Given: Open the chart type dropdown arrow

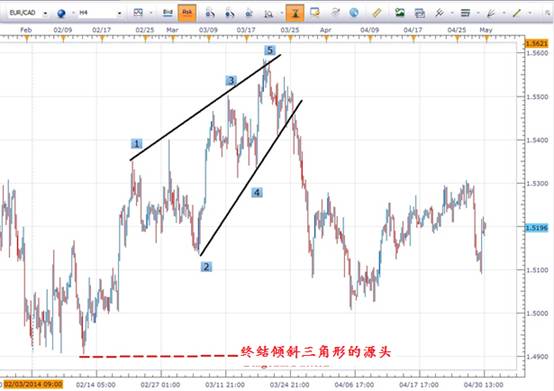Looking at the screenshot, I should (151, 13).
